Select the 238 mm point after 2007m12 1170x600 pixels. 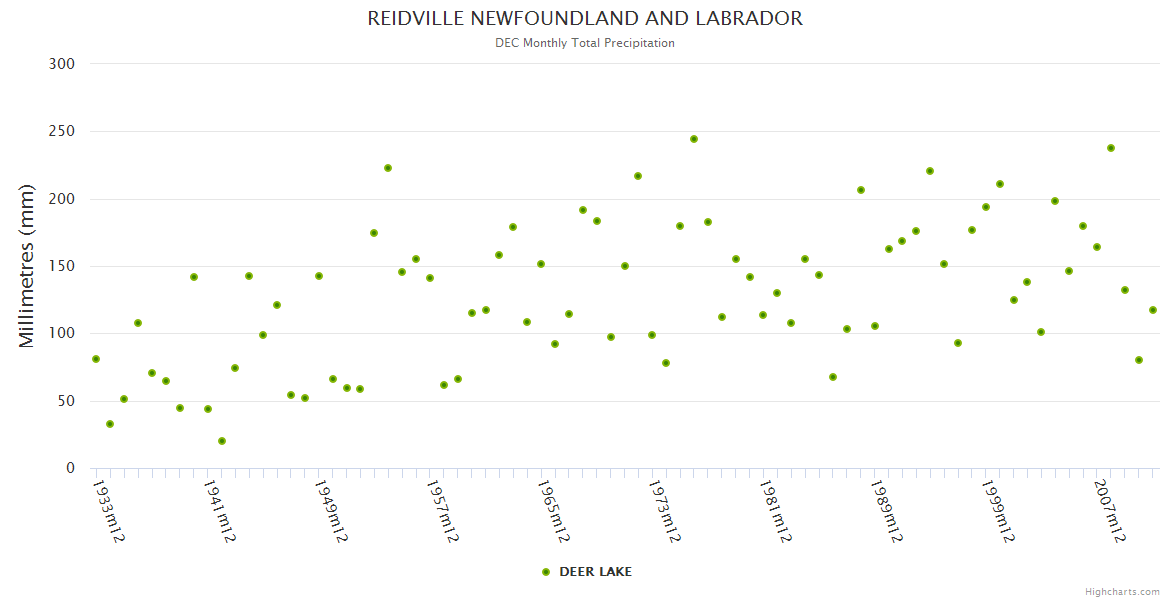coord(1111,148)
